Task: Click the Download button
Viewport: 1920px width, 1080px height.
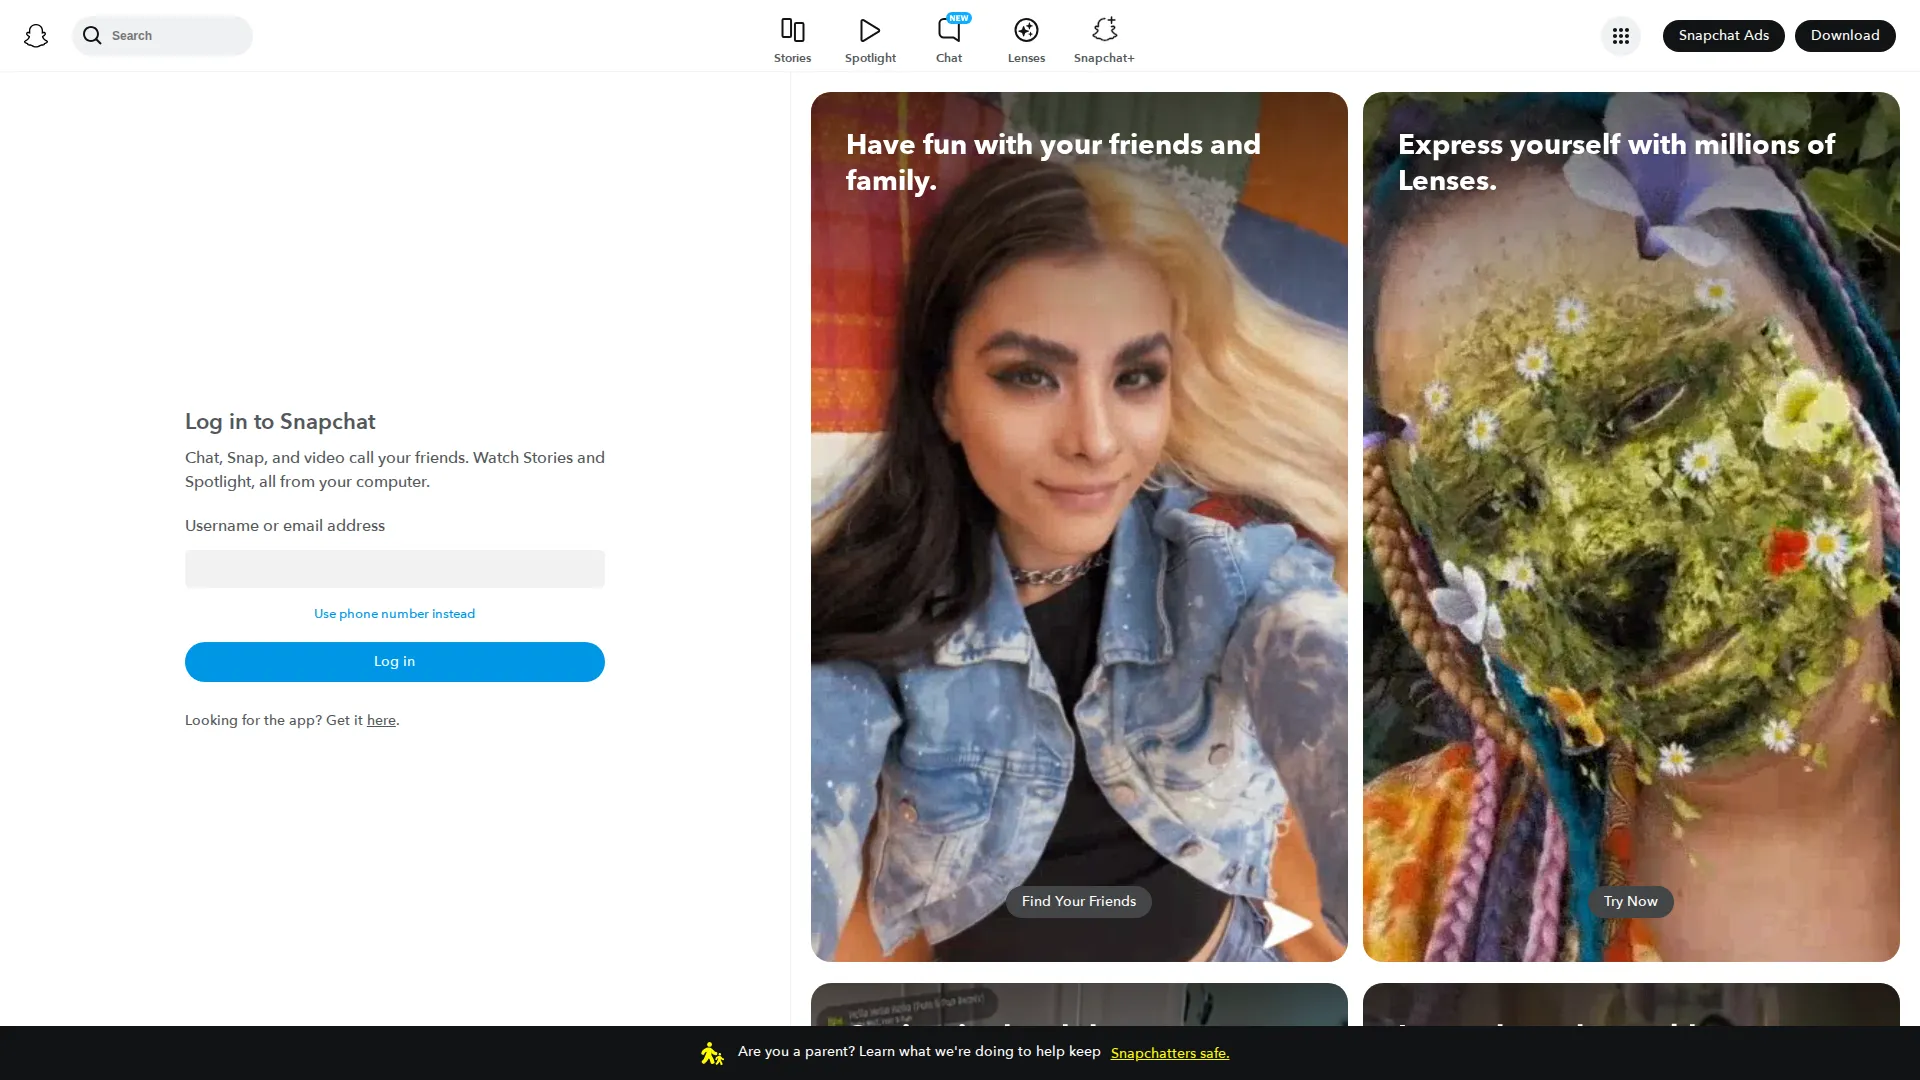Action: [x=1845, y=35]
